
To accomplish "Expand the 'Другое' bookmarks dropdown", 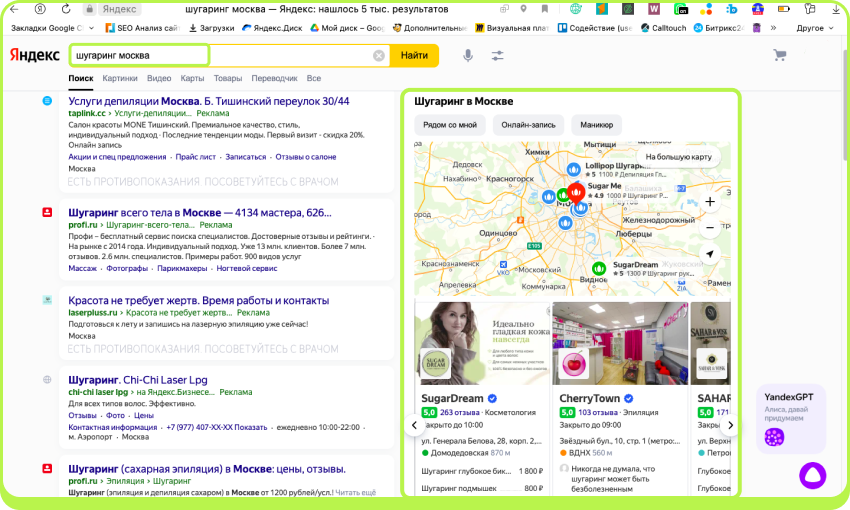I will (x=815, y=28).
